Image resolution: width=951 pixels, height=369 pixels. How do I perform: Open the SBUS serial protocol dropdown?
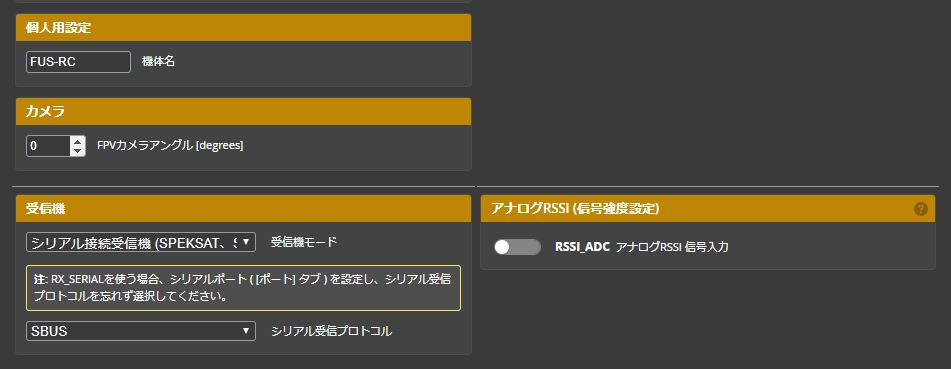coord(141,331)
